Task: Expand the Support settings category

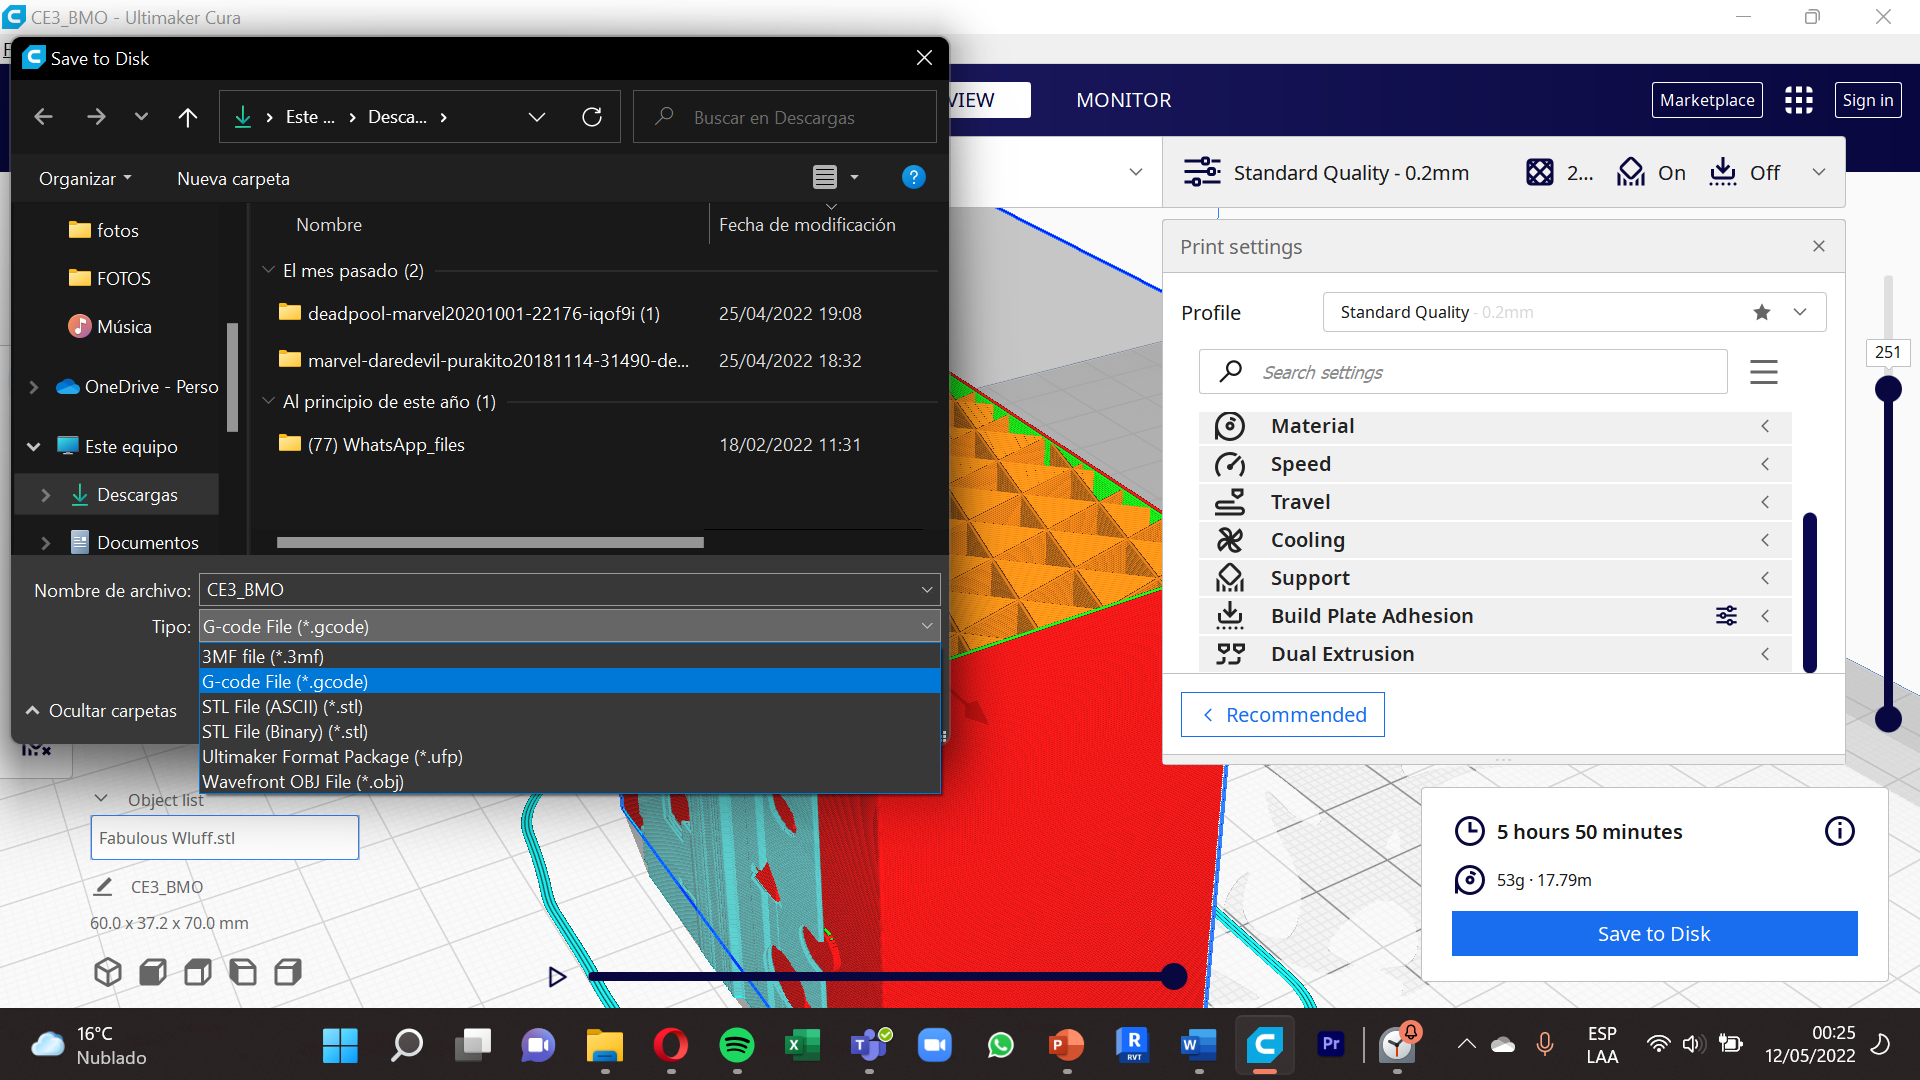Action: (1495, 578)
